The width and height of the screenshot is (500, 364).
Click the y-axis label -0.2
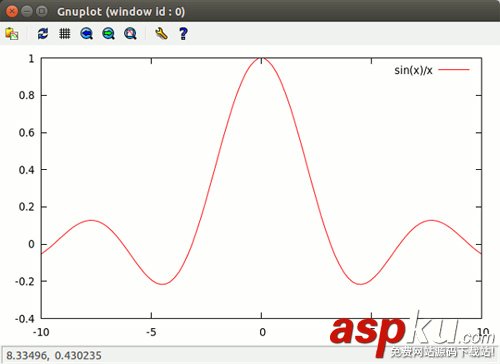[25, 282]
